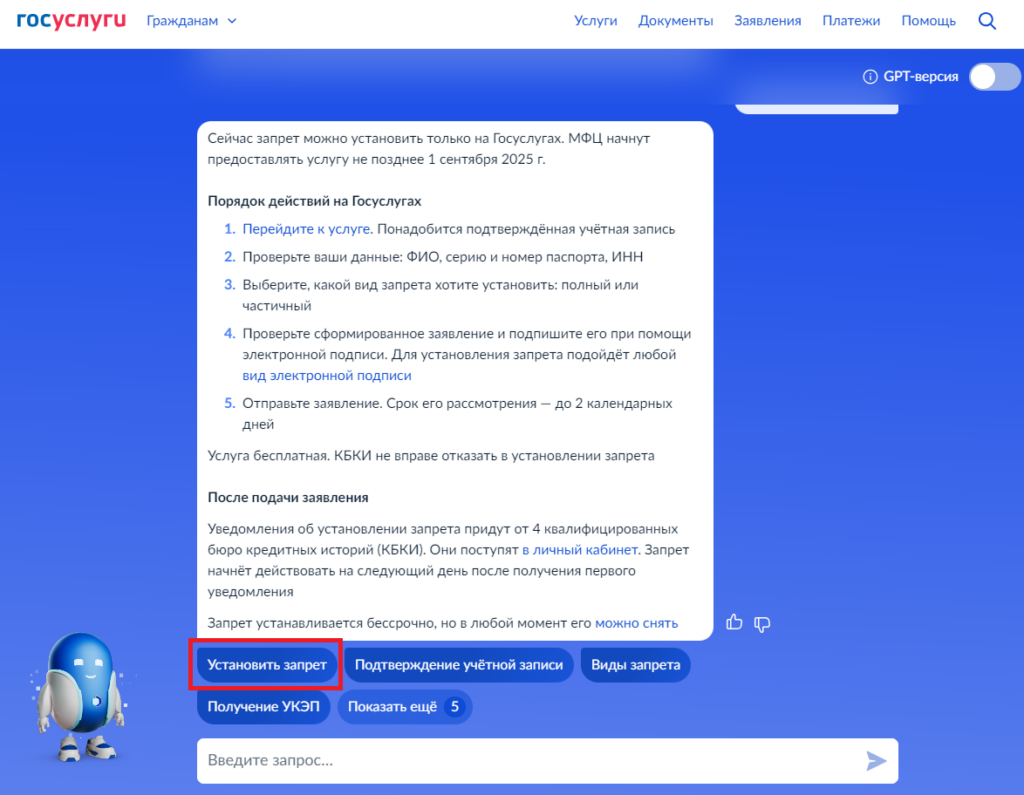The image size is (1024, 795).
Task: Toggle the GPT-версия switch
Action: point(994,77)
